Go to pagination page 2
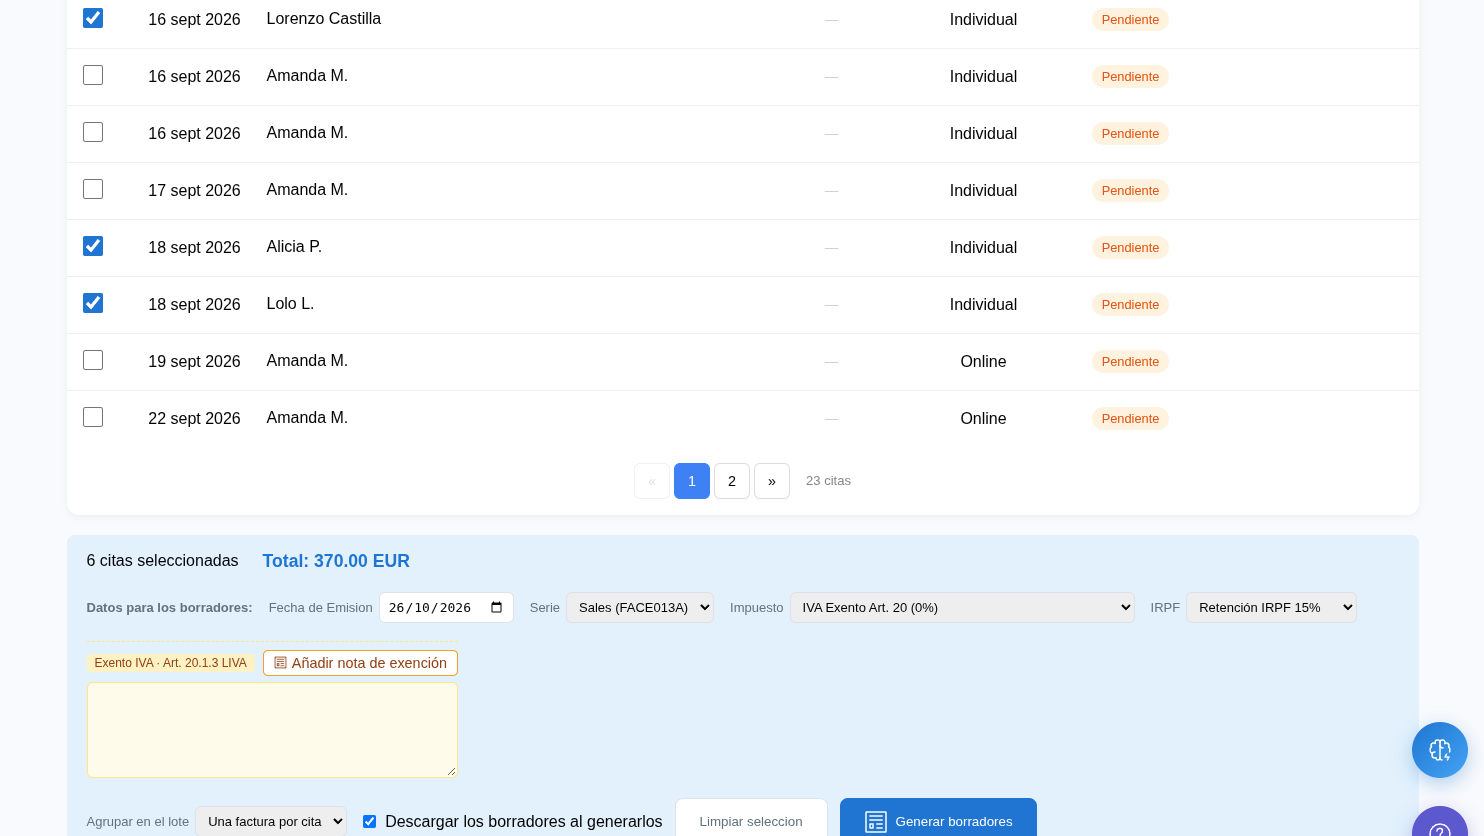This screenshot has width=1484, height=836. coord(732,481)
